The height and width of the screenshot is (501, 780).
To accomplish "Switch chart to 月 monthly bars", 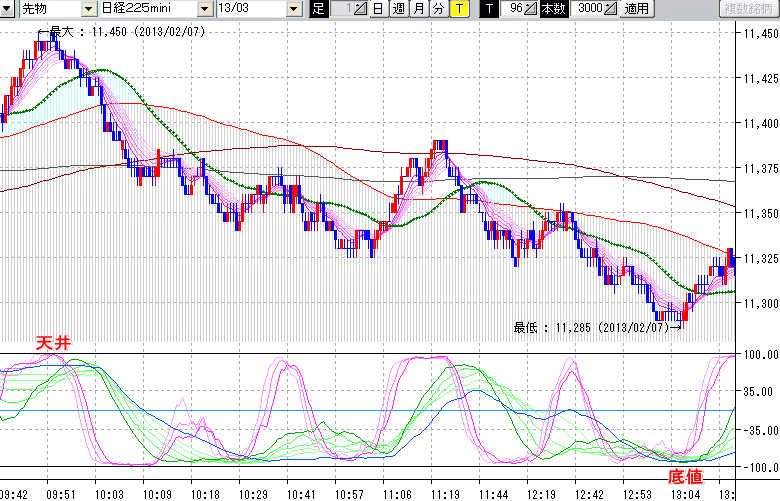I will [x=418, y=9].
